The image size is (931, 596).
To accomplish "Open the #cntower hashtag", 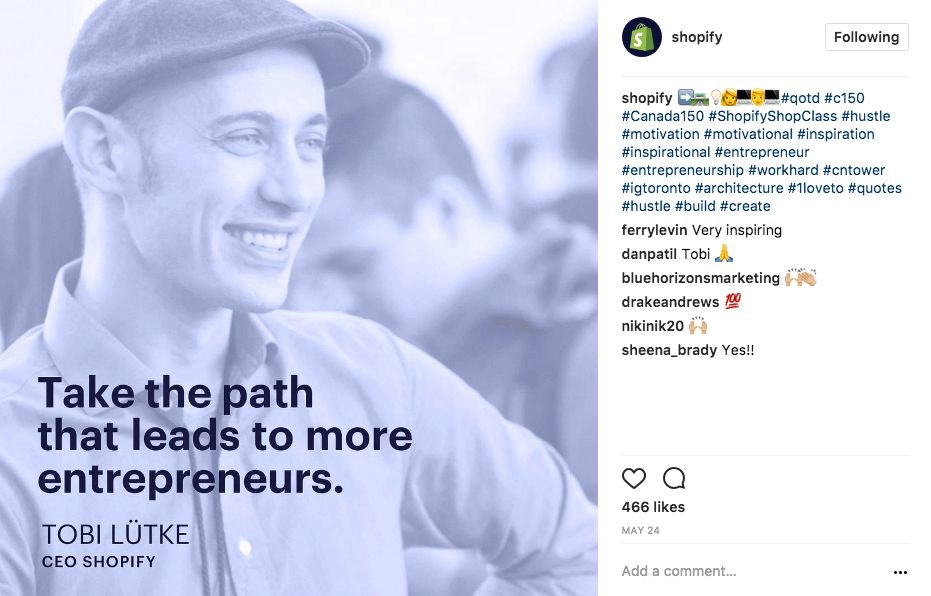I will [x=854, y=170].
